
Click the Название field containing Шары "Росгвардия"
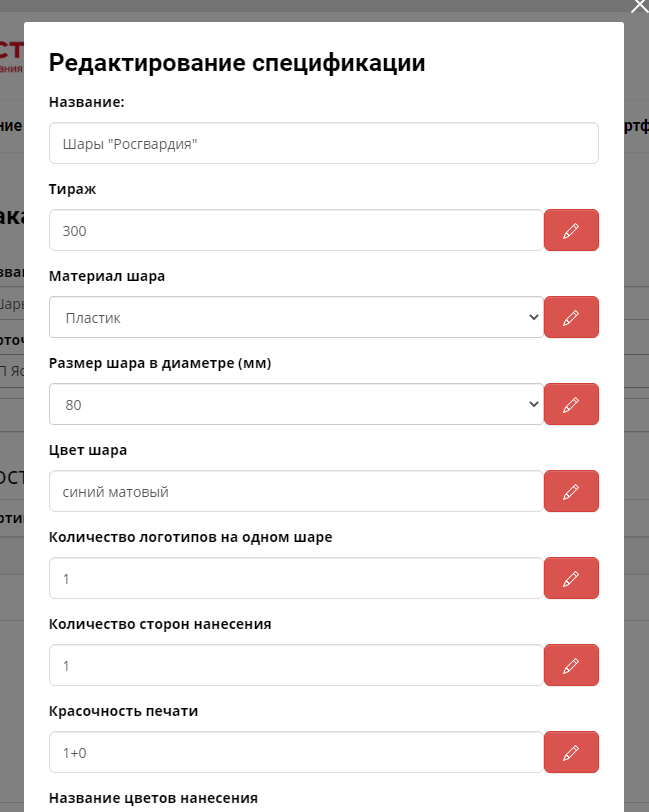[323, 144]
